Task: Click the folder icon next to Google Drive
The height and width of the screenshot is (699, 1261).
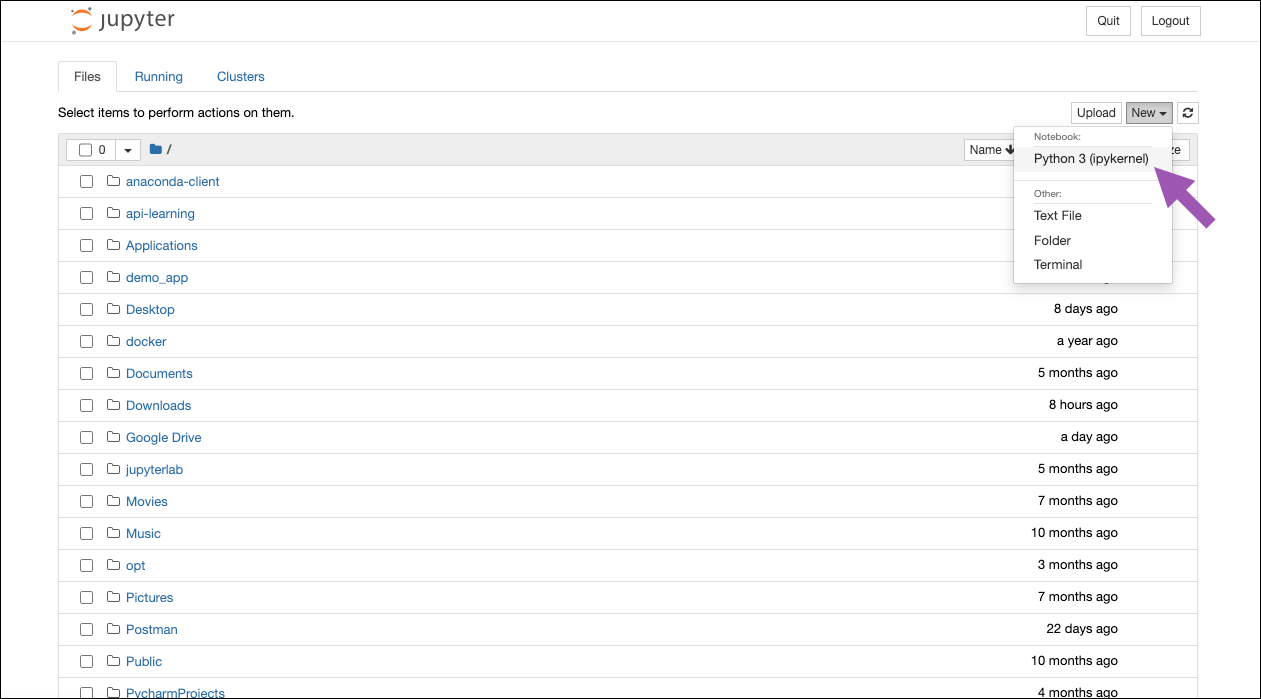Action: (113, 437)
